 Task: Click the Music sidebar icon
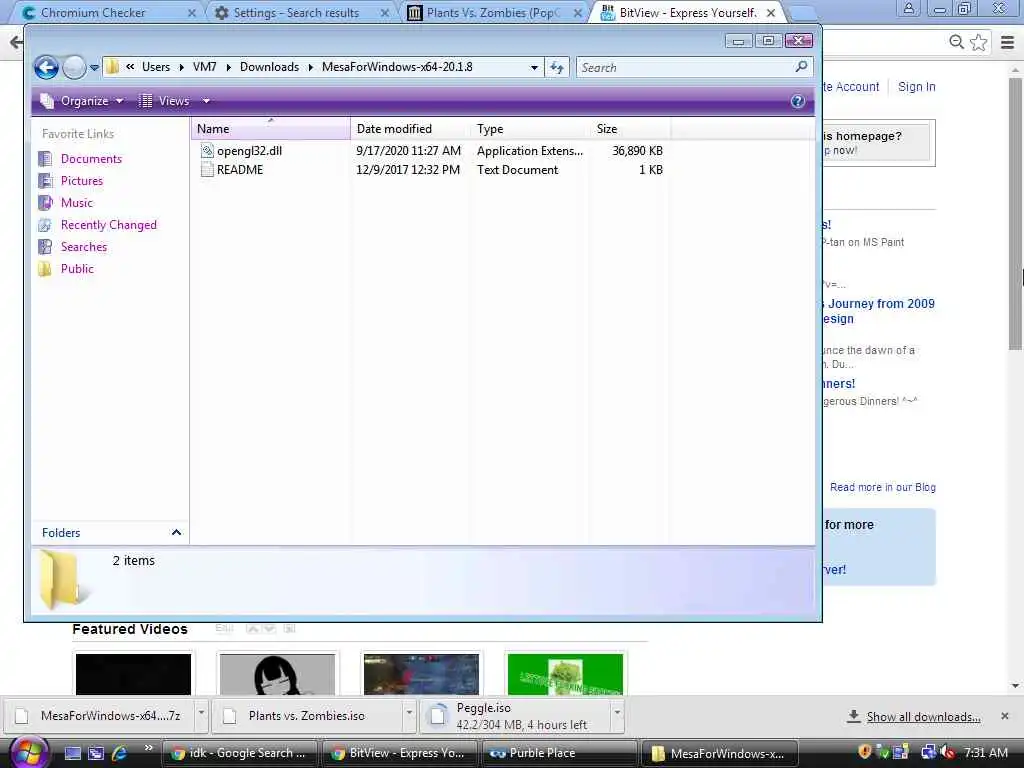(x=45, y=203)
